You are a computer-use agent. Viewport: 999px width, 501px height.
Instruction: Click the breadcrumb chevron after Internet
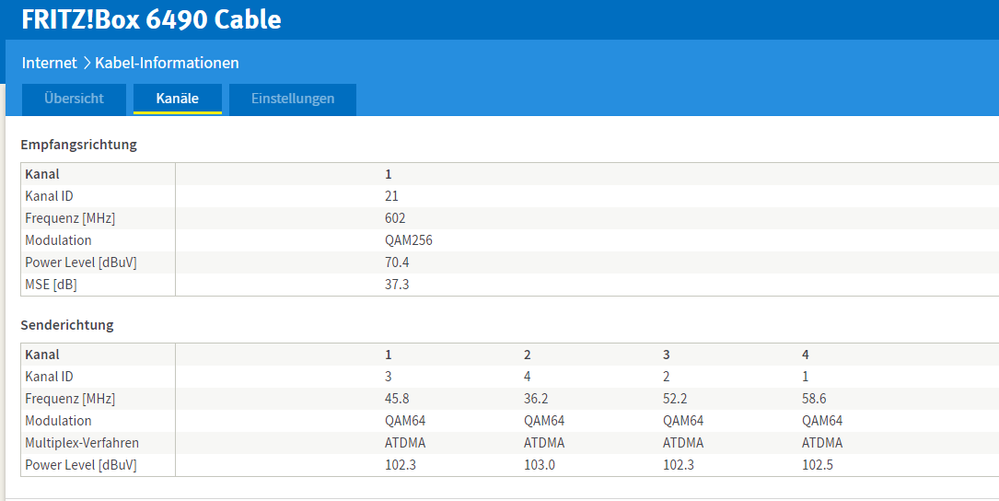(x=86, y=63)
